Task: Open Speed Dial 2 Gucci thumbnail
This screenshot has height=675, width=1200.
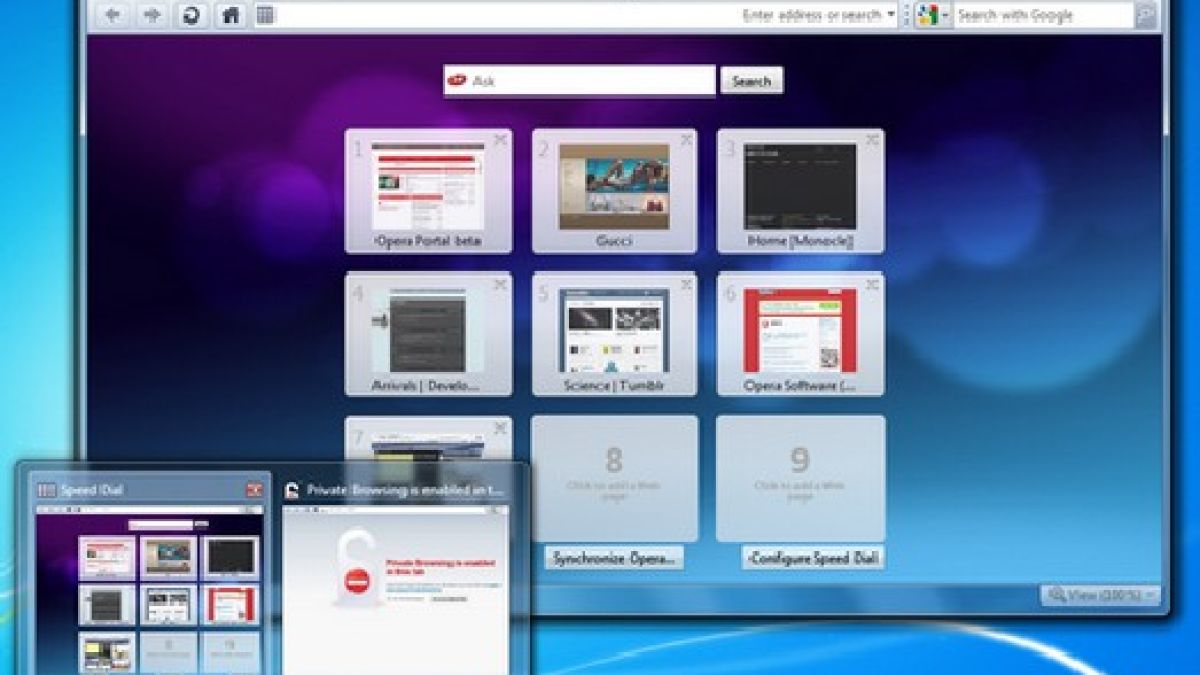Action: 614,190
